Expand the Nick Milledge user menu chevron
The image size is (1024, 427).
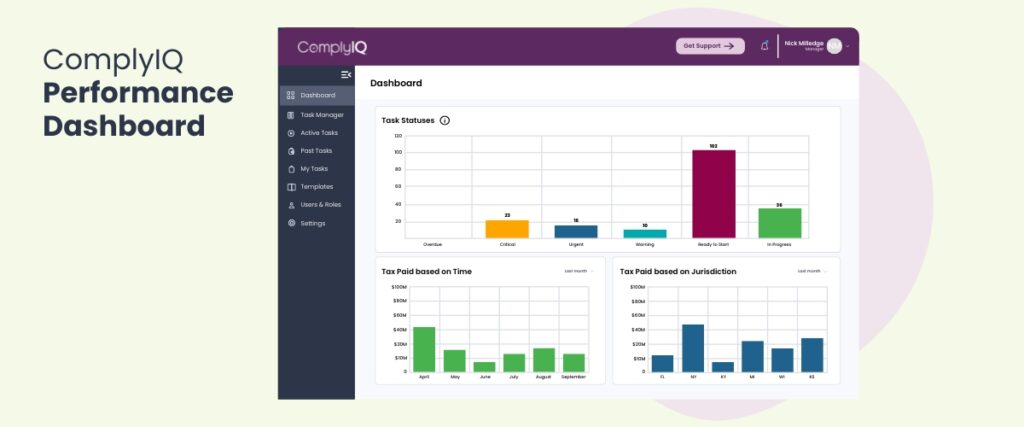coord(849,46)
